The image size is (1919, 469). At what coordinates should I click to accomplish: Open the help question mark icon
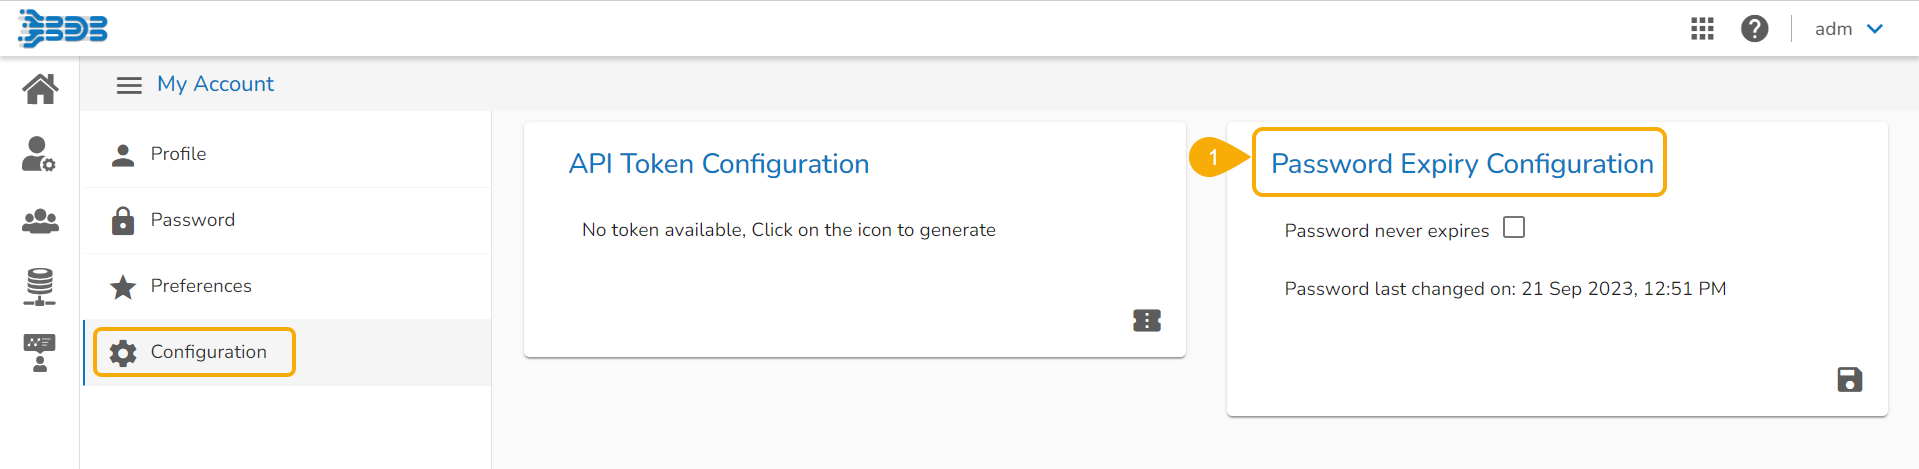tap(1754, 29)
